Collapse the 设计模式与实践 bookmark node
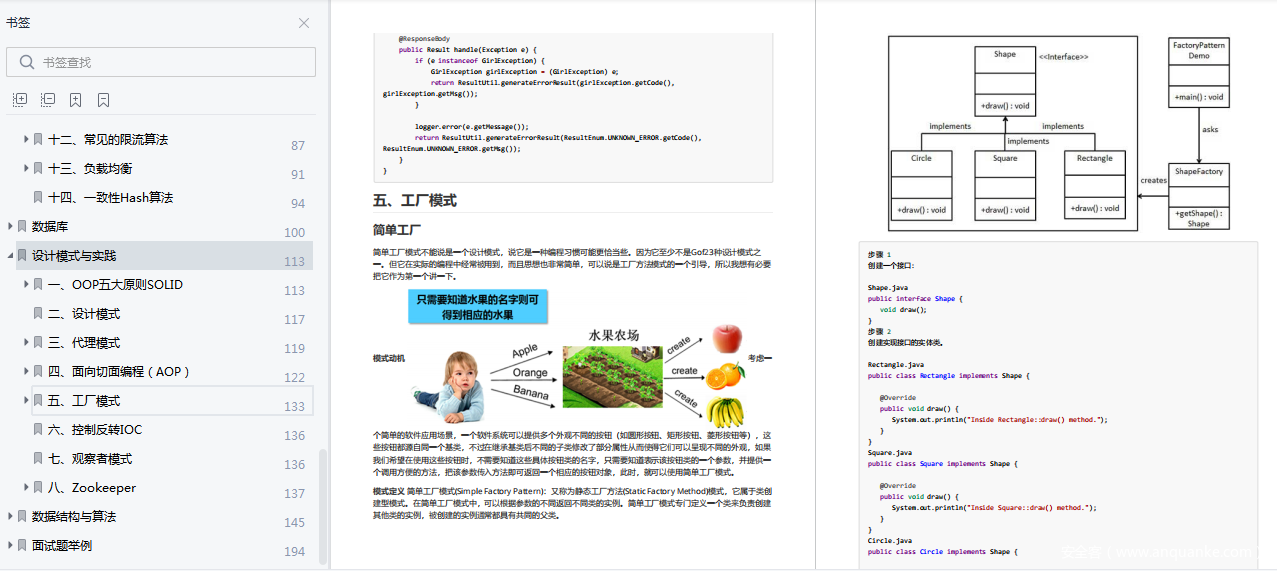1277x571 pixels. pyautogui.click(x=10, y=255)
